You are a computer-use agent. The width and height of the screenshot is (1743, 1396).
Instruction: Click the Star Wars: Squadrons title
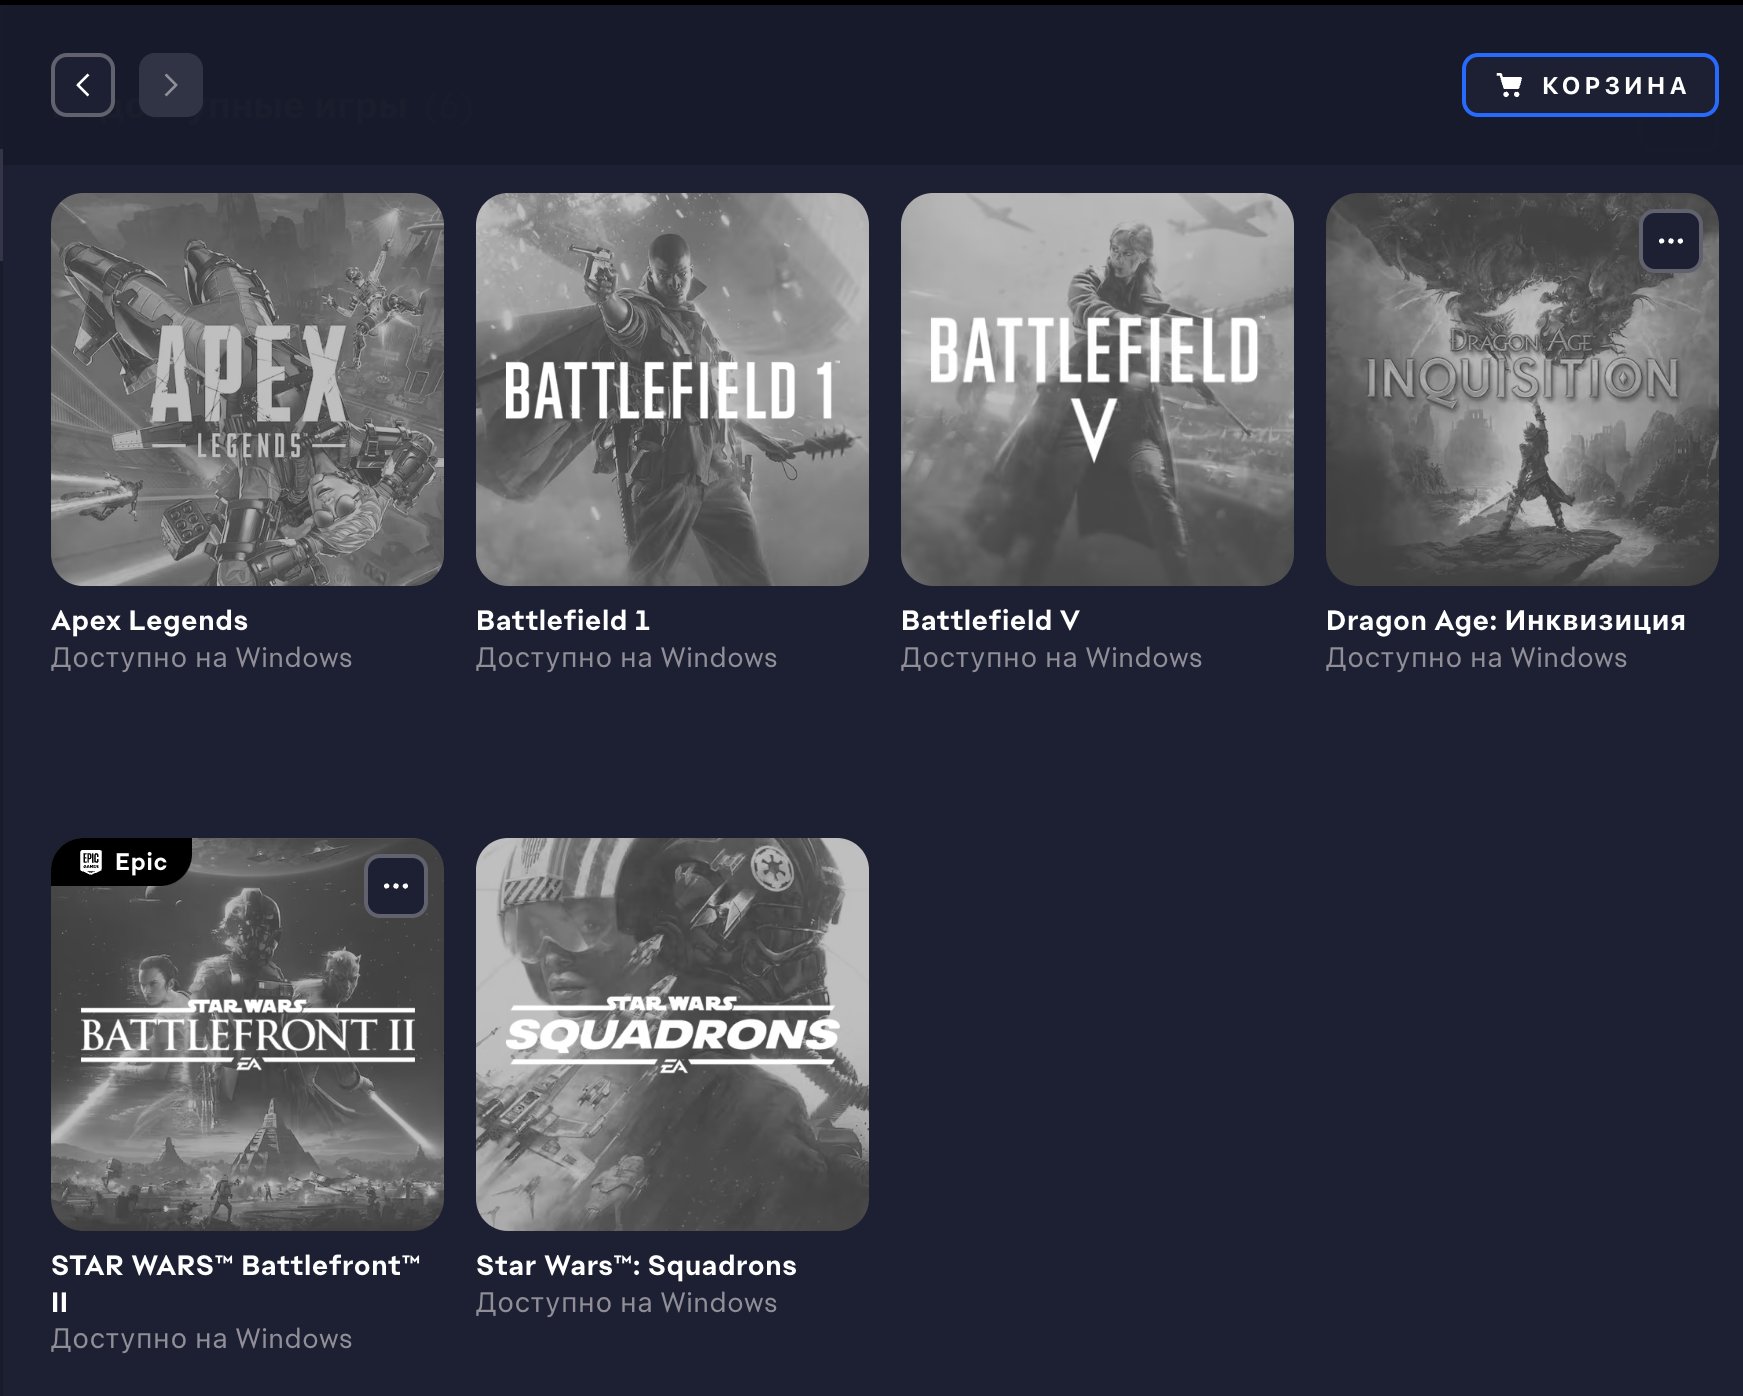coord(636,1266)
